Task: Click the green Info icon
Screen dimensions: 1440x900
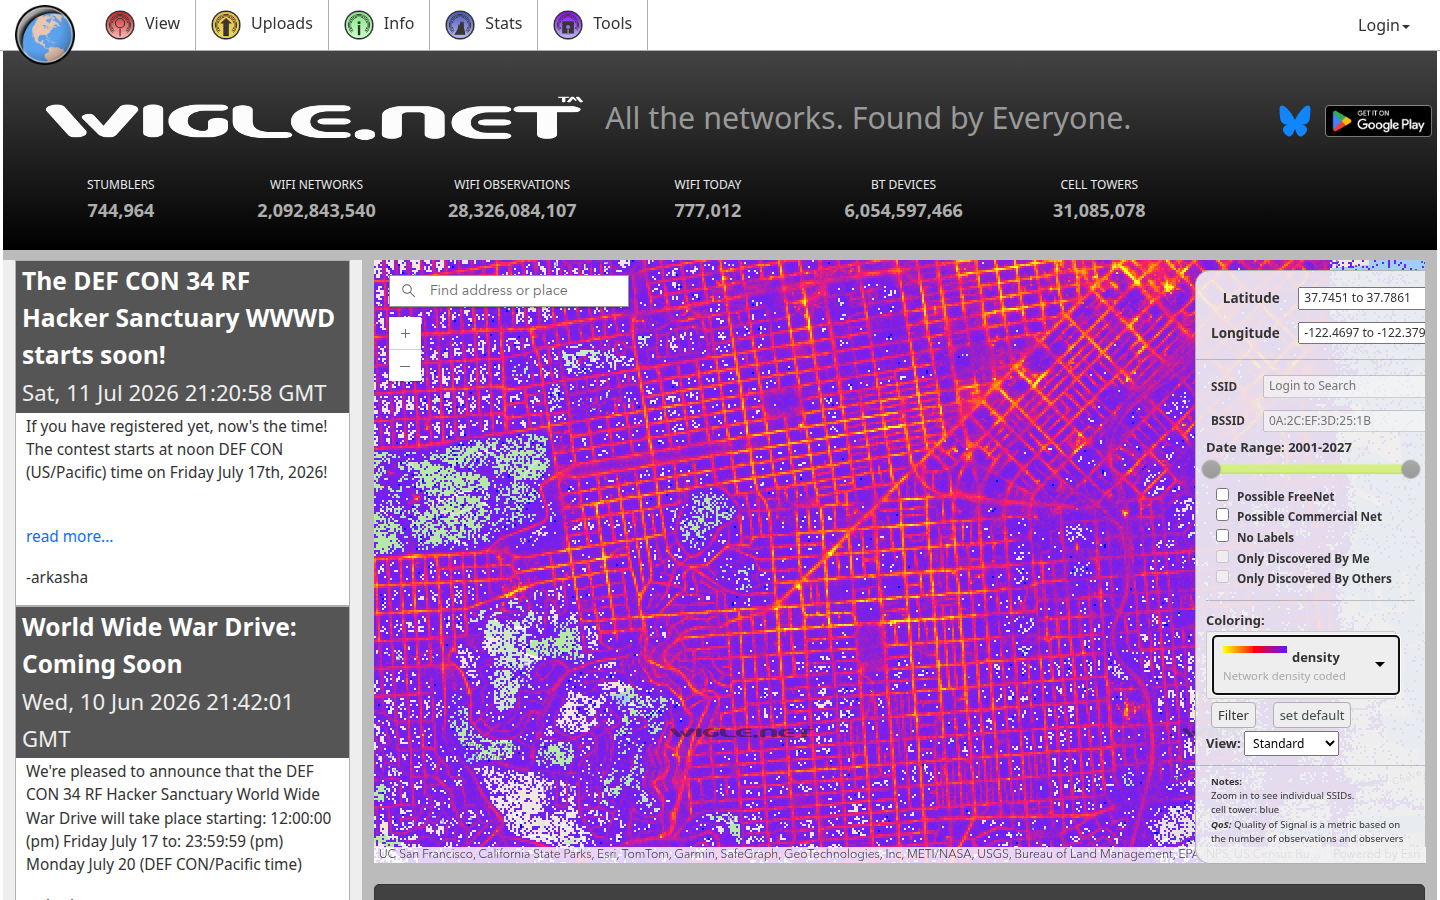Action: click(x=359, y=24)
